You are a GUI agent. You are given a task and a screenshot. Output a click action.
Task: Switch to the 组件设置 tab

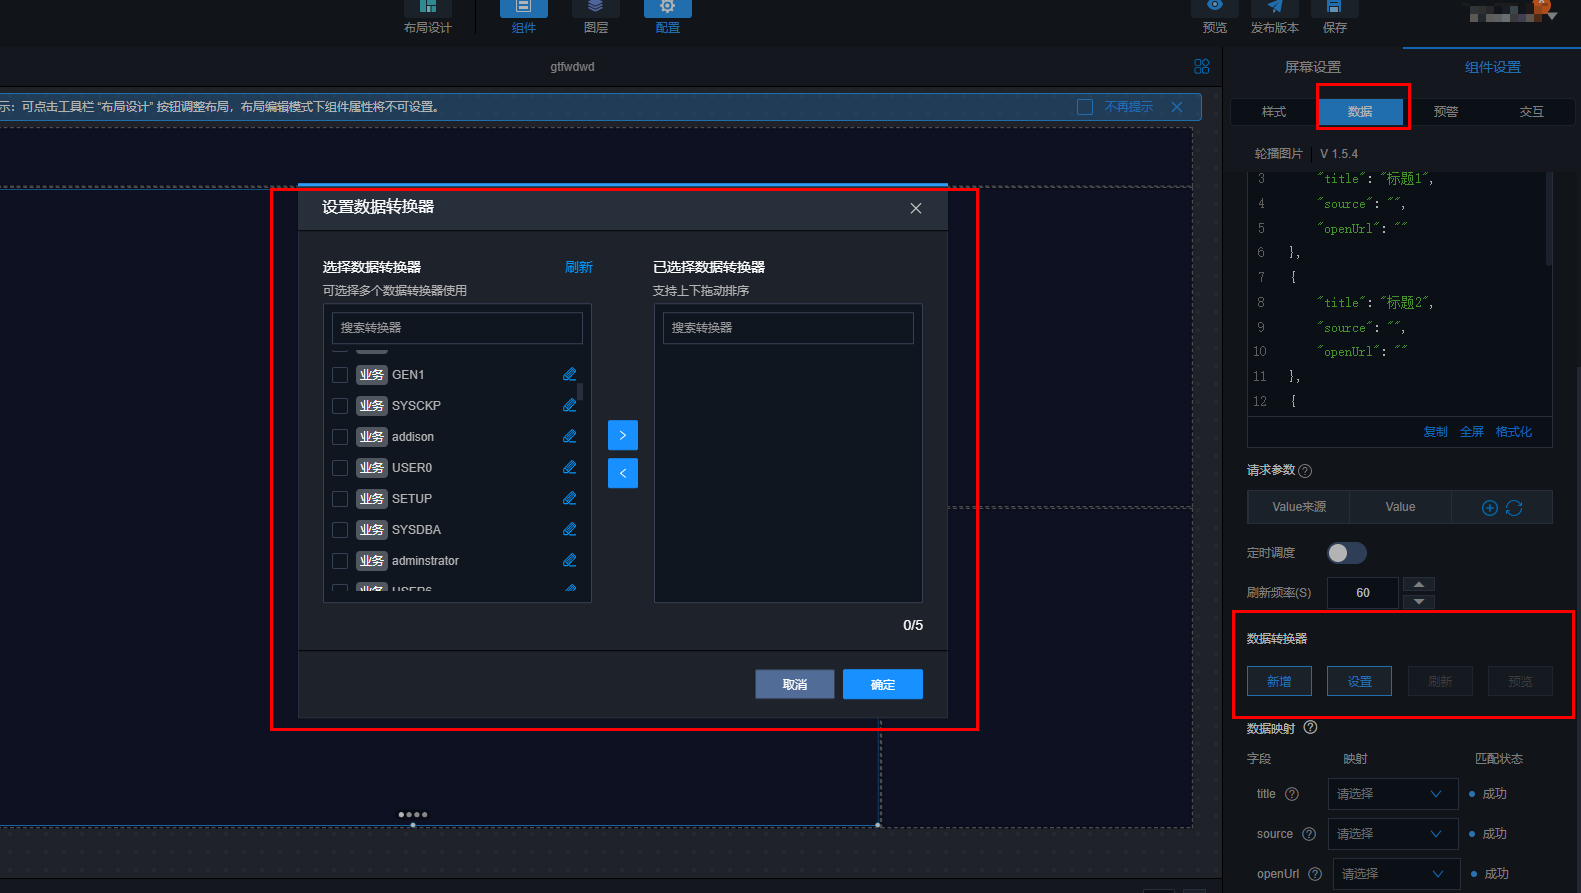point(1493,67)
